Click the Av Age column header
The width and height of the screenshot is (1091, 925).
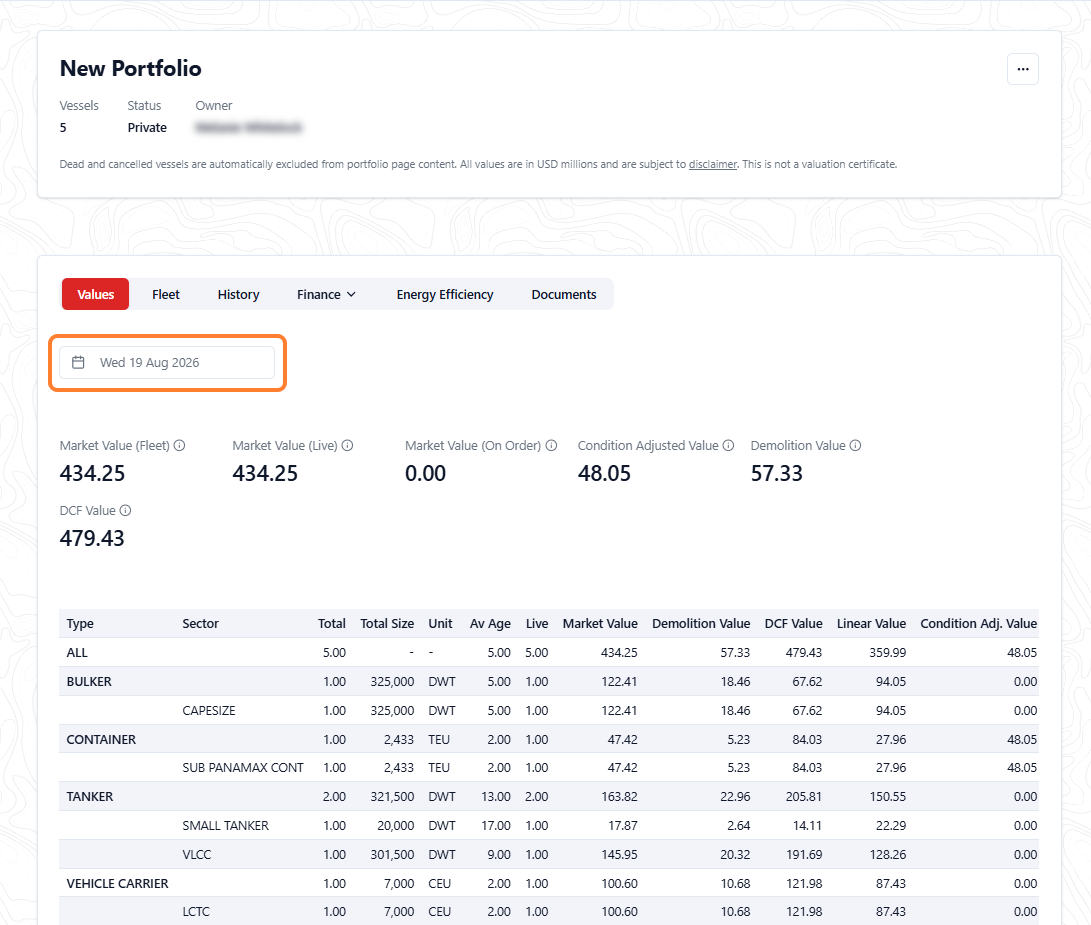(490, 624)
